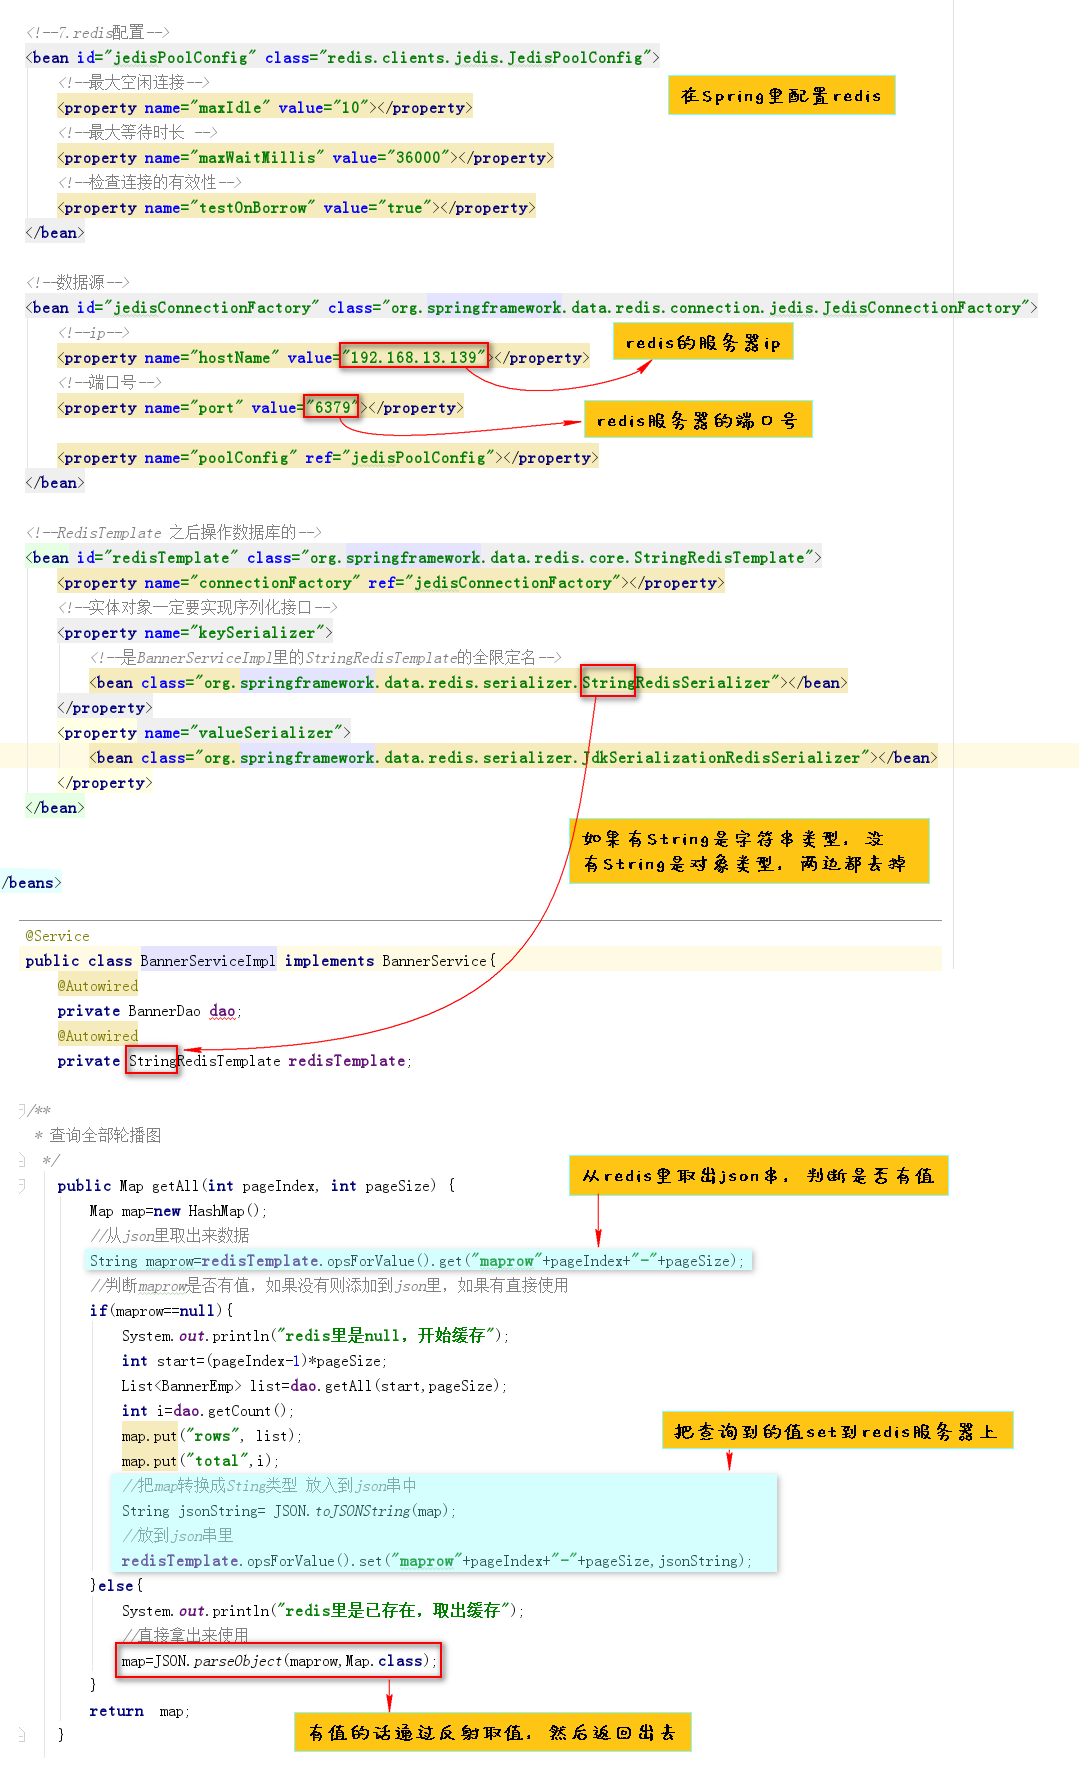
Task: Click the hostName value 192.168.13.139
Action: (414, 358)
